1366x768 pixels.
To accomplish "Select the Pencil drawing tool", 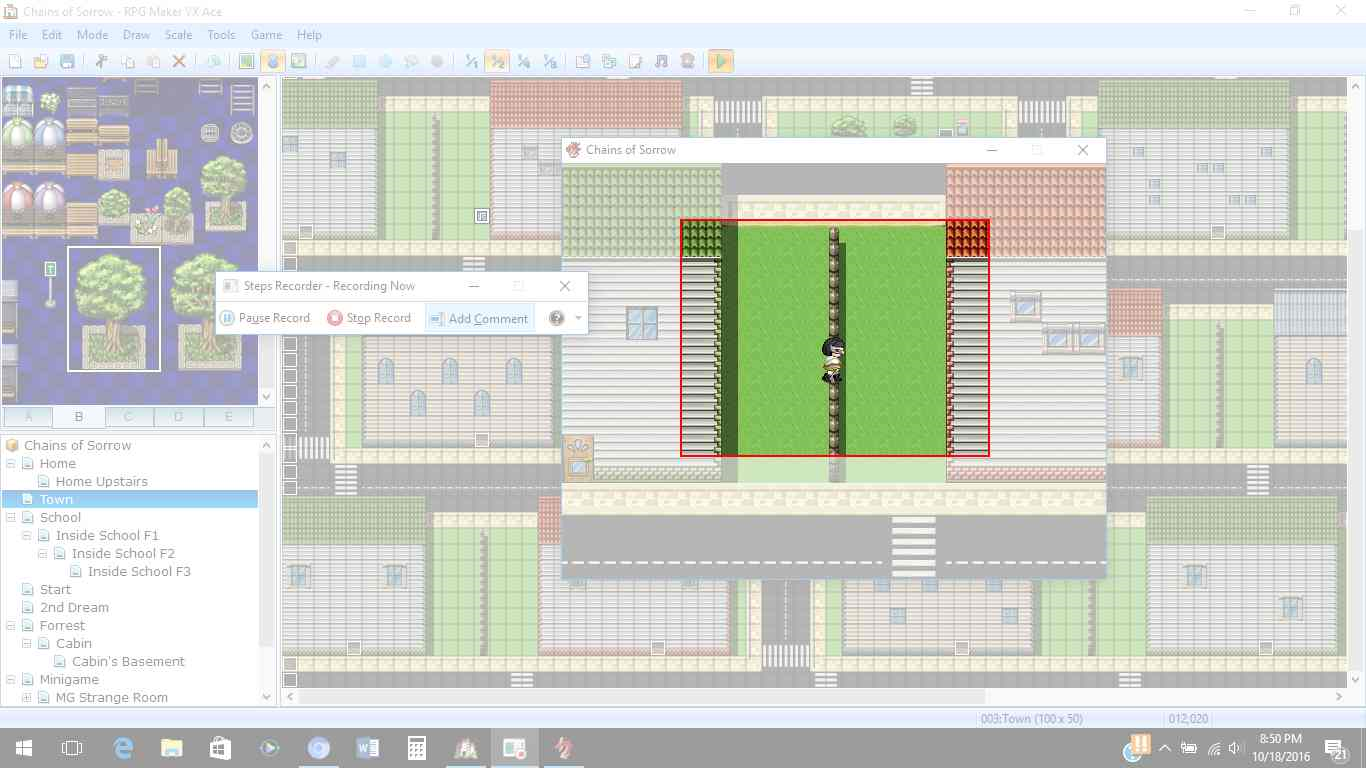I will tap(333, 61).
